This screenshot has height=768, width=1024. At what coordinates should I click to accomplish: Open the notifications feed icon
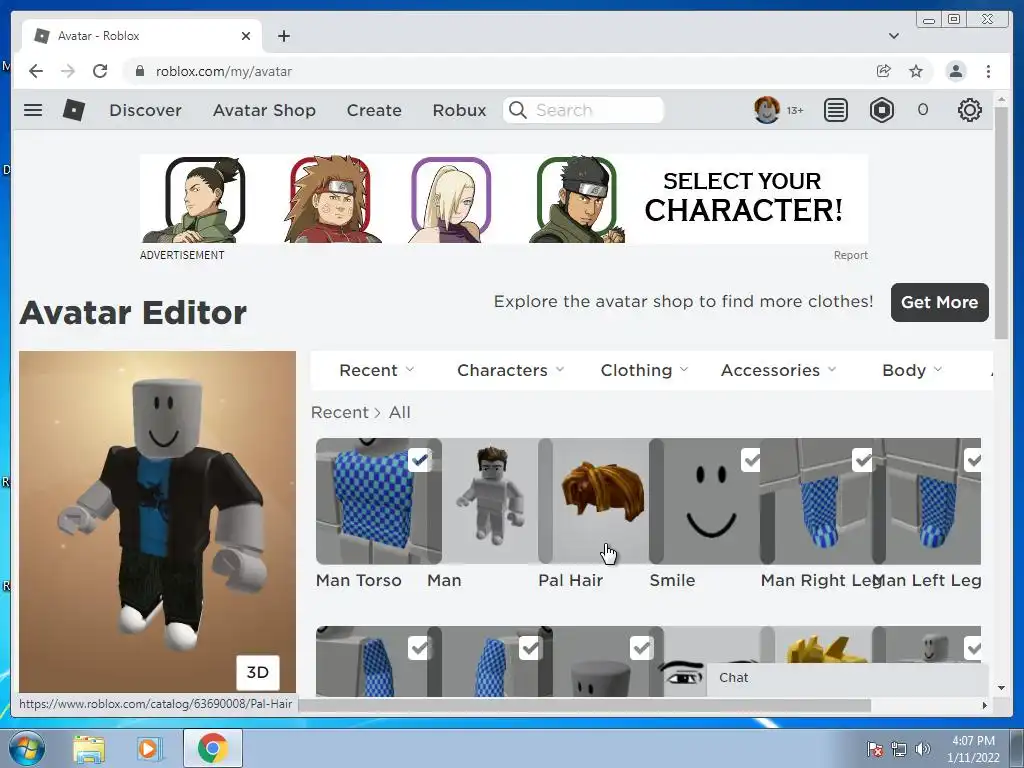pyautogui.click(x=835, y=110)
